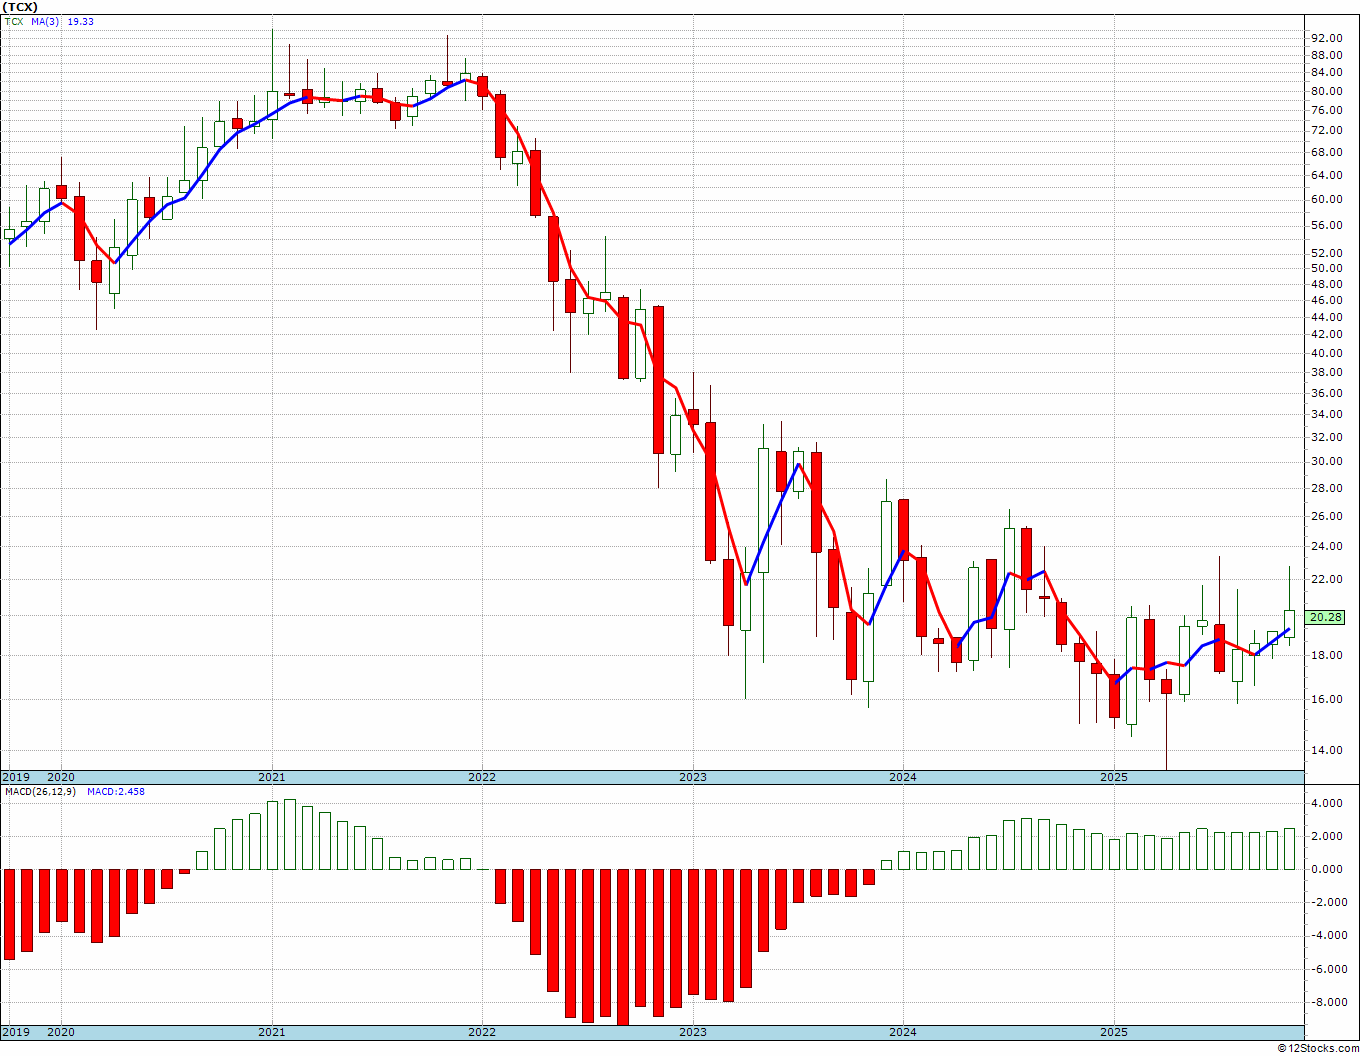Click the 16.00 price axis label
The image size is (1360, 1056).
click(1326, 699)
